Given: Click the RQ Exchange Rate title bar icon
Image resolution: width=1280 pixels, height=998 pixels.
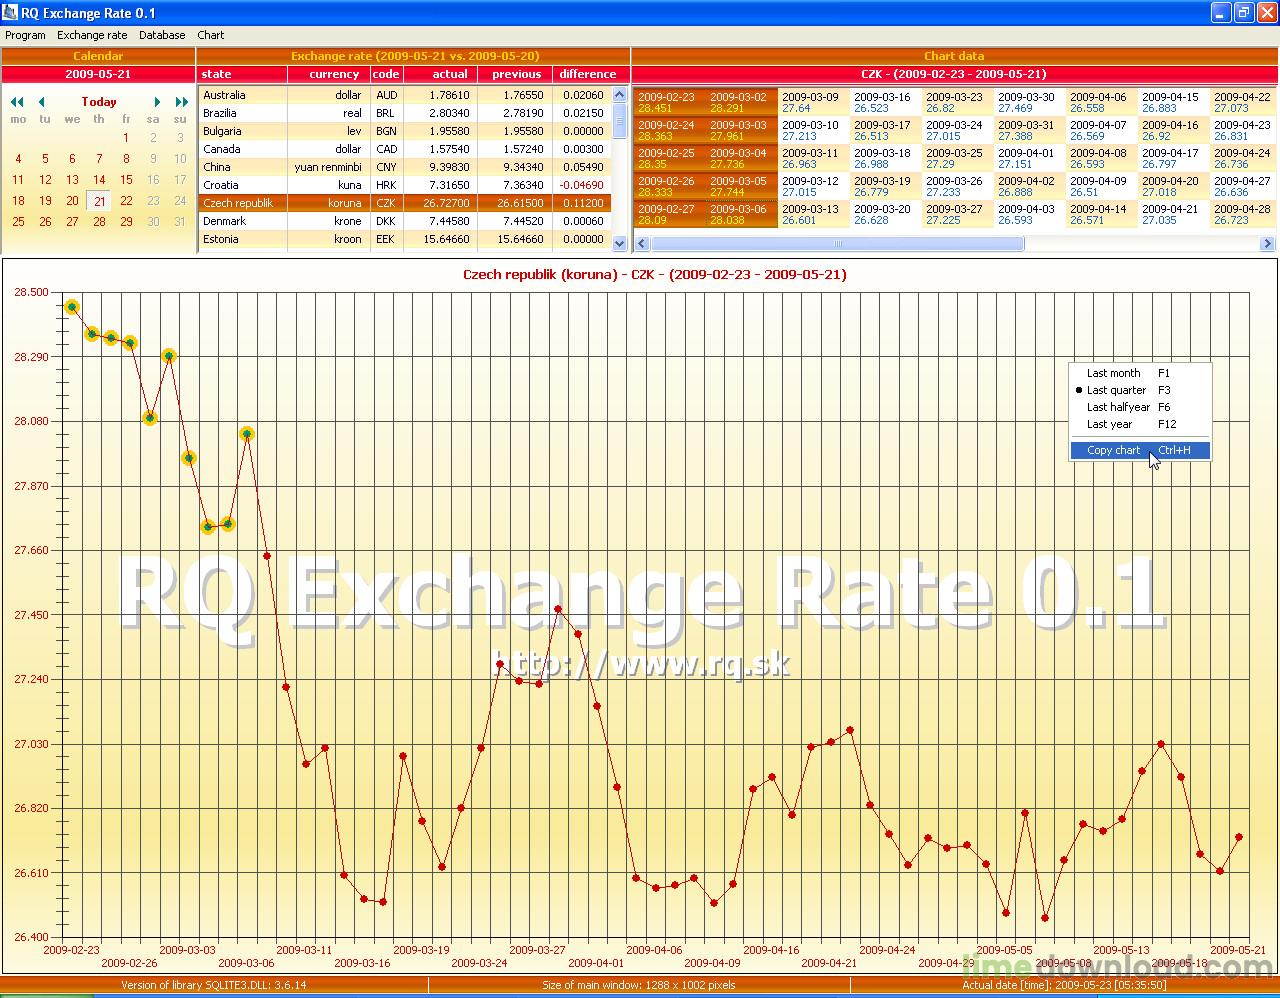Looking at the screenshot, I should click(x=10, y=12).
